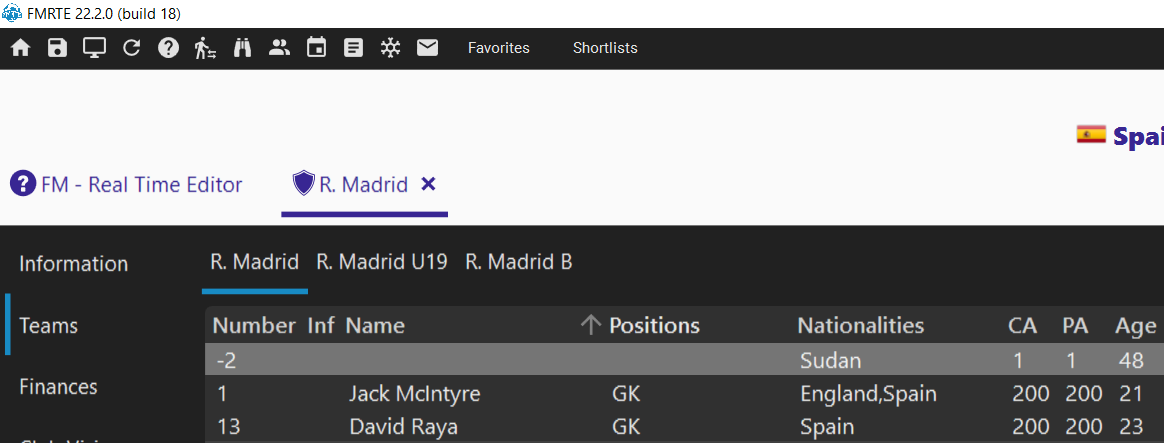
Task: Open the Help question mark icon
Action: [x=169, y=48]
